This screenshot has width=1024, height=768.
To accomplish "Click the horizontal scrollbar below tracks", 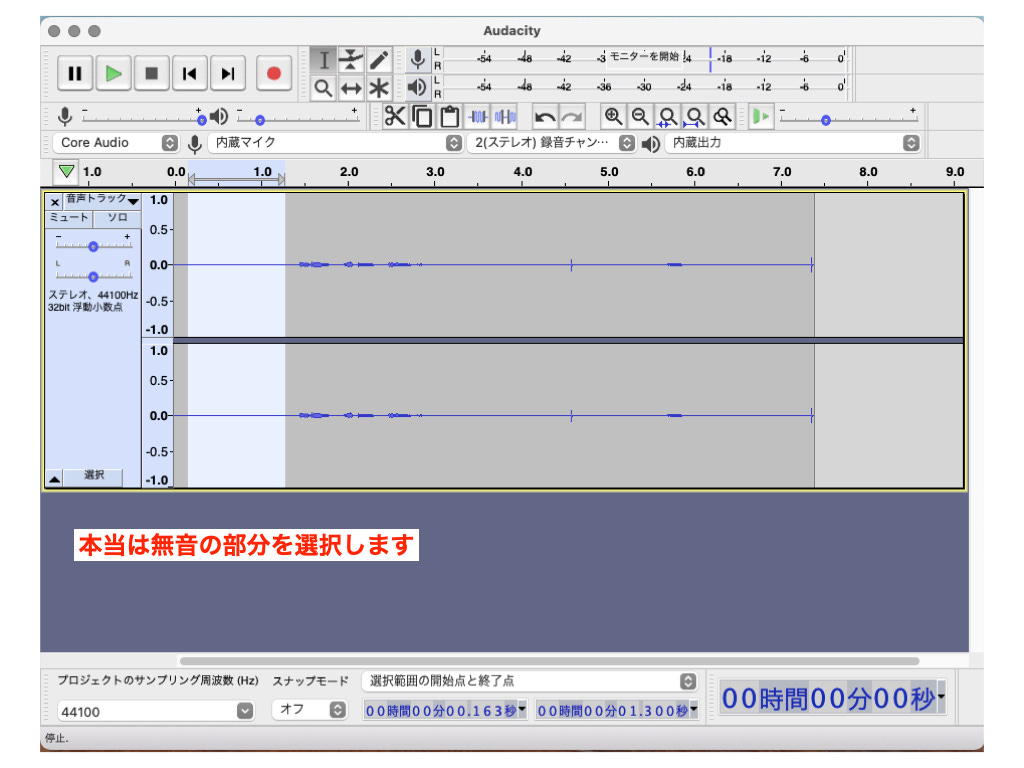I will click(x=549, y=661).
